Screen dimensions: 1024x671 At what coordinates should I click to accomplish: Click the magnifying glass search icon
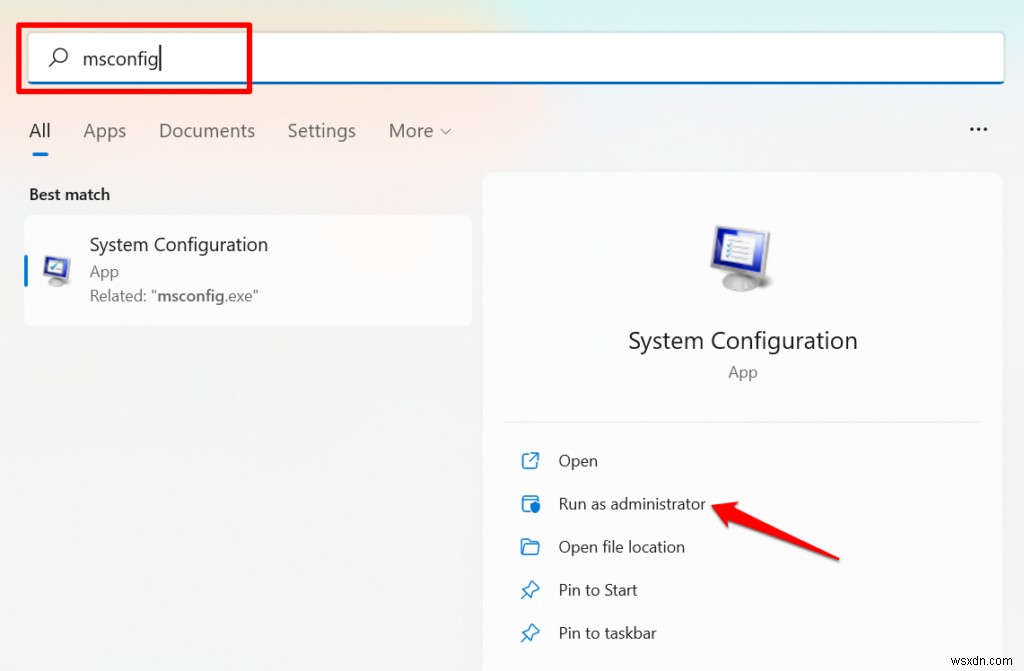[x=58, y=57]
